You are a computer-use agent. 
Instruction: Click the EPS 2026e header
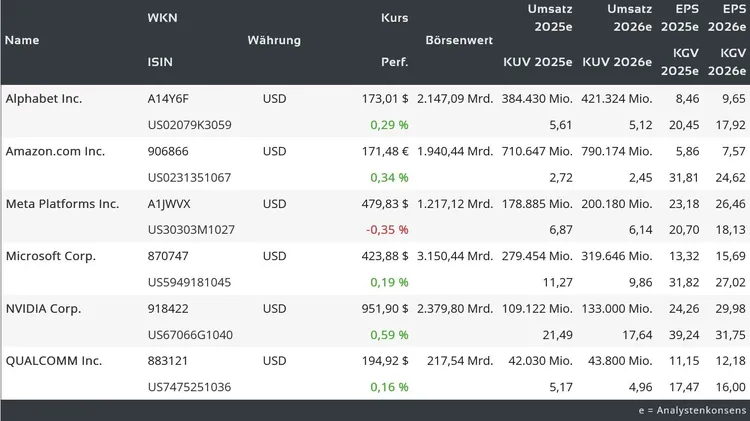(x=727, y=18)
